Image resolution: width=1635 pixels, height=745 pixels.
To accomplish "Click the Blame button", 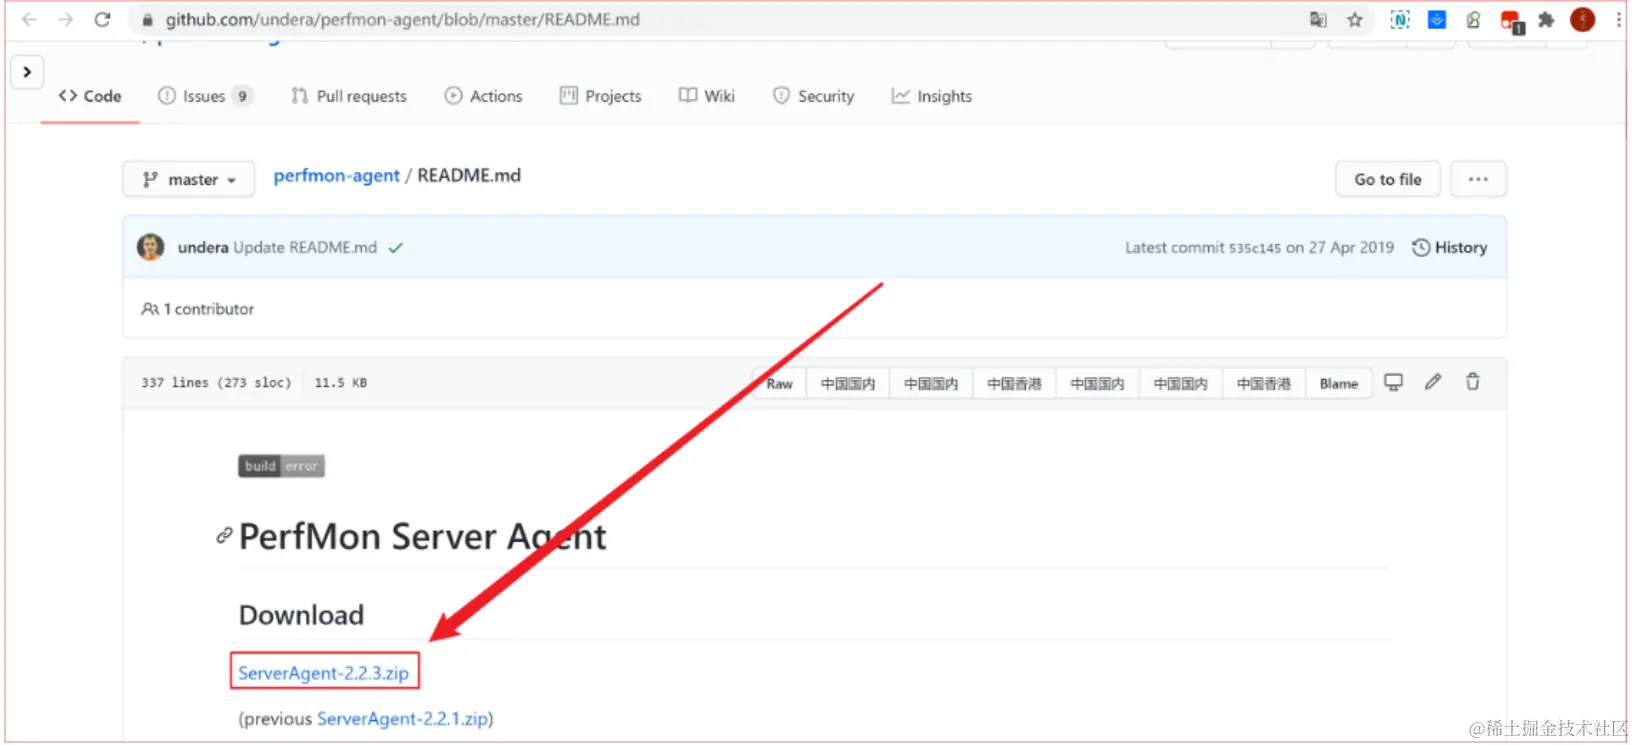I will pyautogui.click(x=1338, y=383).
